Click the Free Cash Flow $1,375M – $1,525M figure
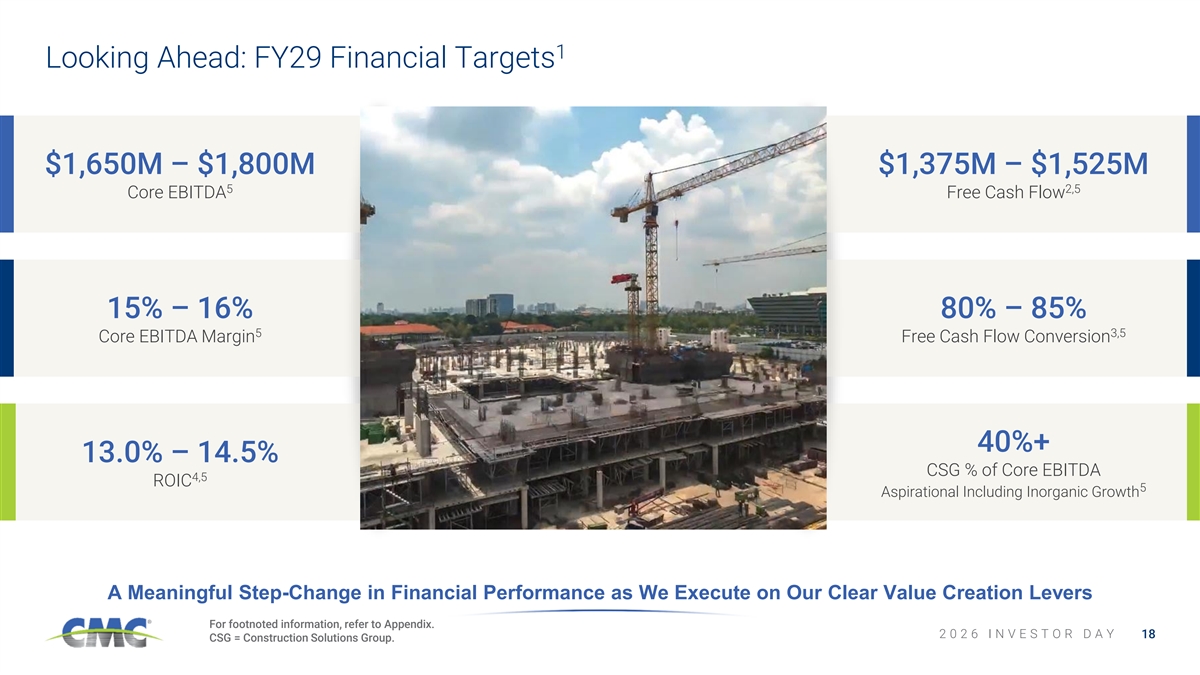This screenshot has height=675, width=1200. click(1013, 162)
